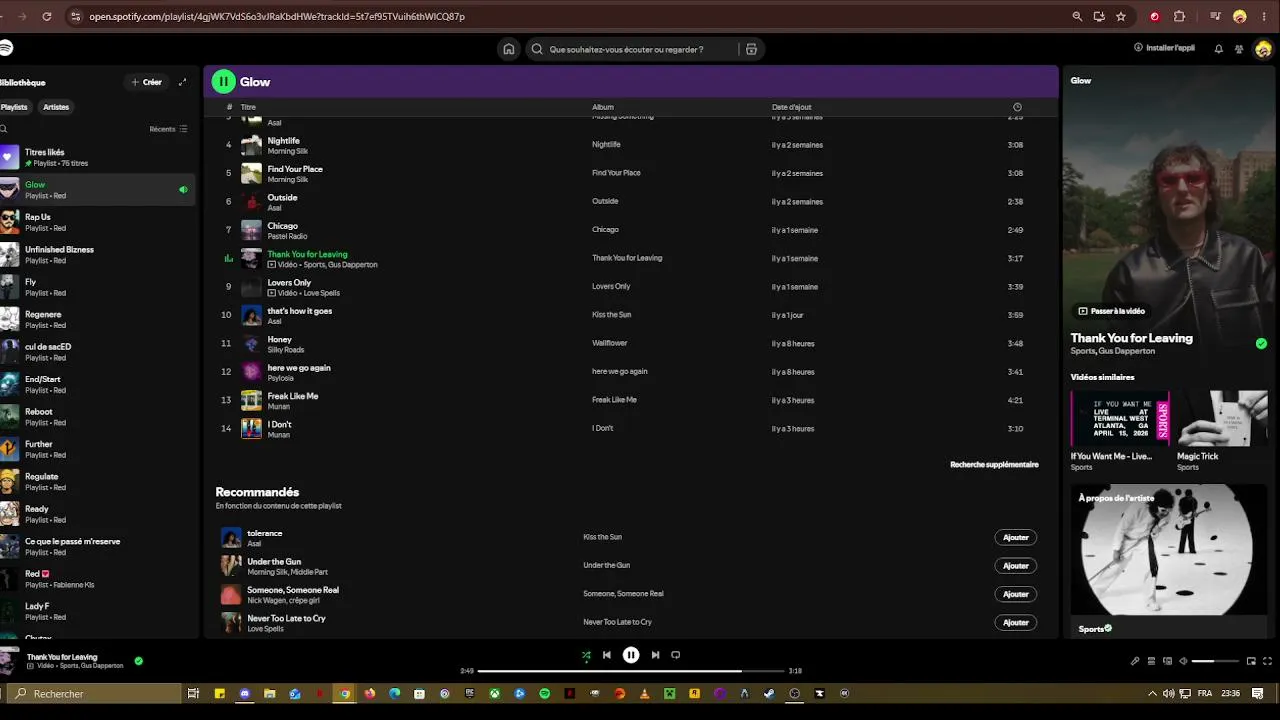Open Windows Task View in taskbar
Viewport: 1280px width, 720px height.
coord(193,693)
